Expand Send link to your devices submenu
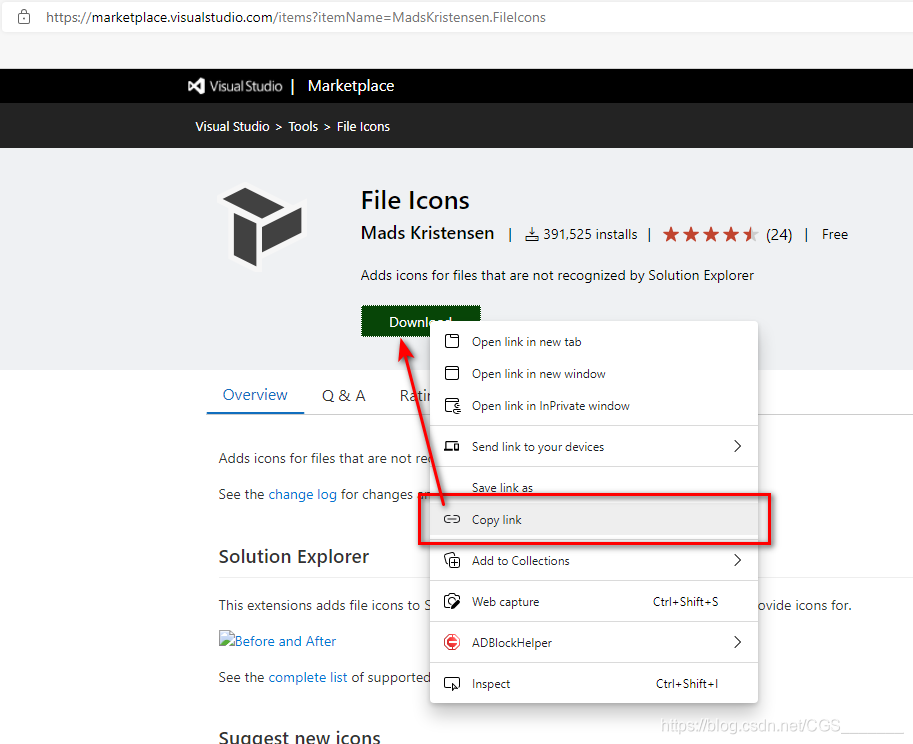913x744 pixels. point(737,446)
